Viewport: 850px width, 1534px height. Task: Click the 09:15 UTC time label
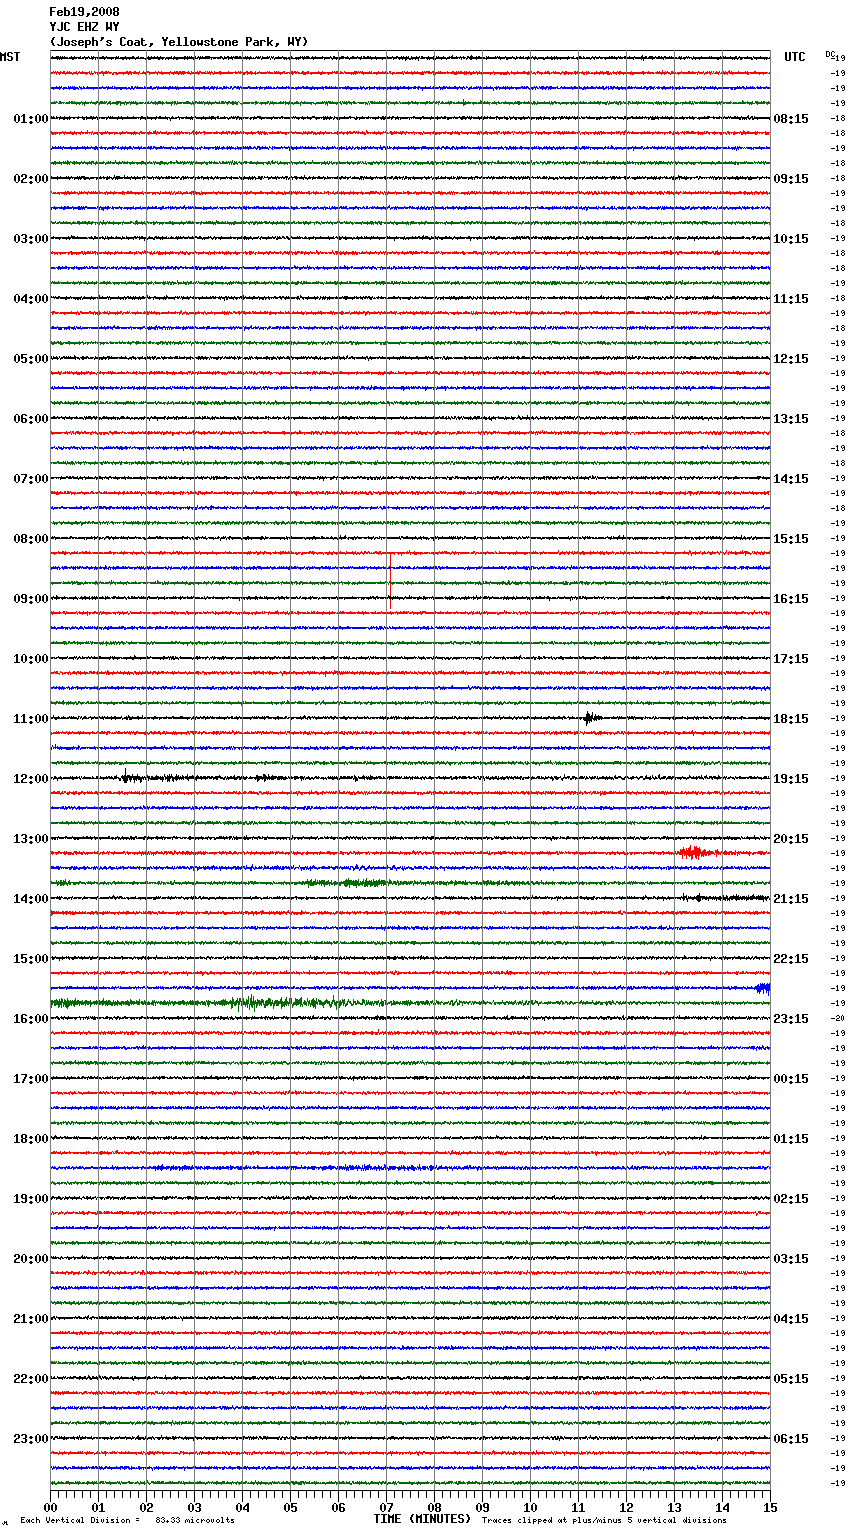tap(791, 179)
